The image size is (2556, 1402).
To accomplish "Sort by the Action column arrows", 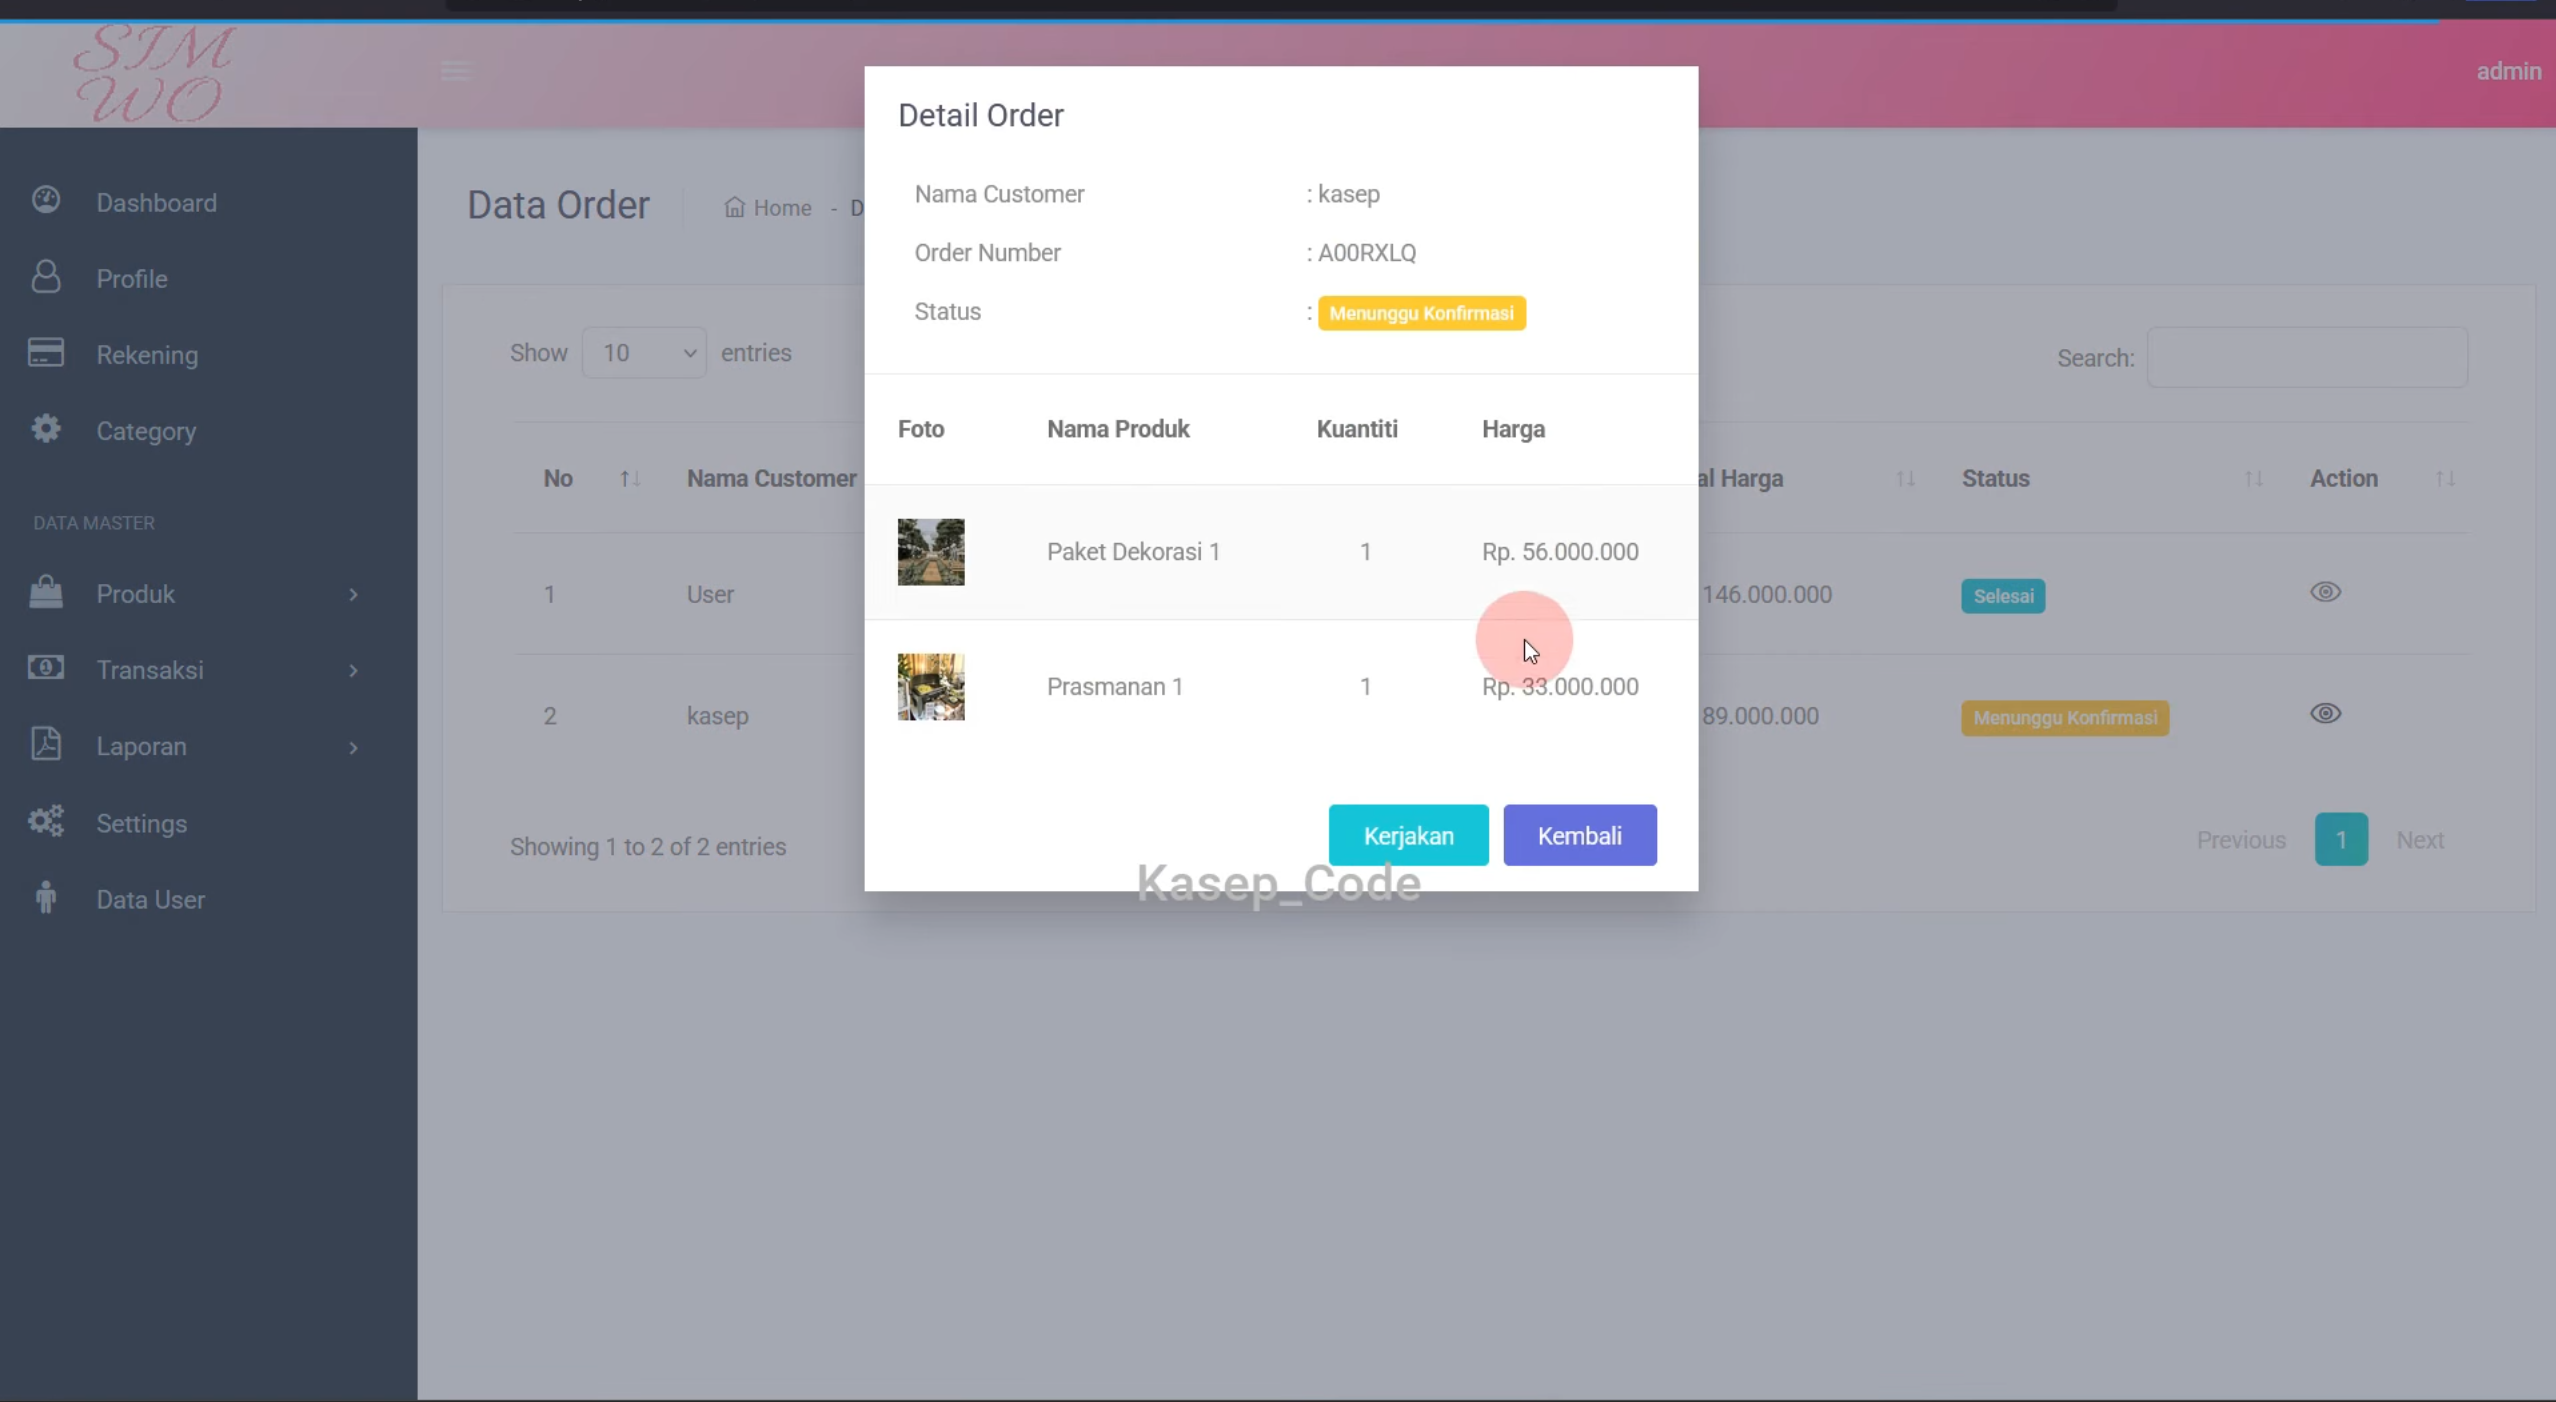I will 2445,479.
